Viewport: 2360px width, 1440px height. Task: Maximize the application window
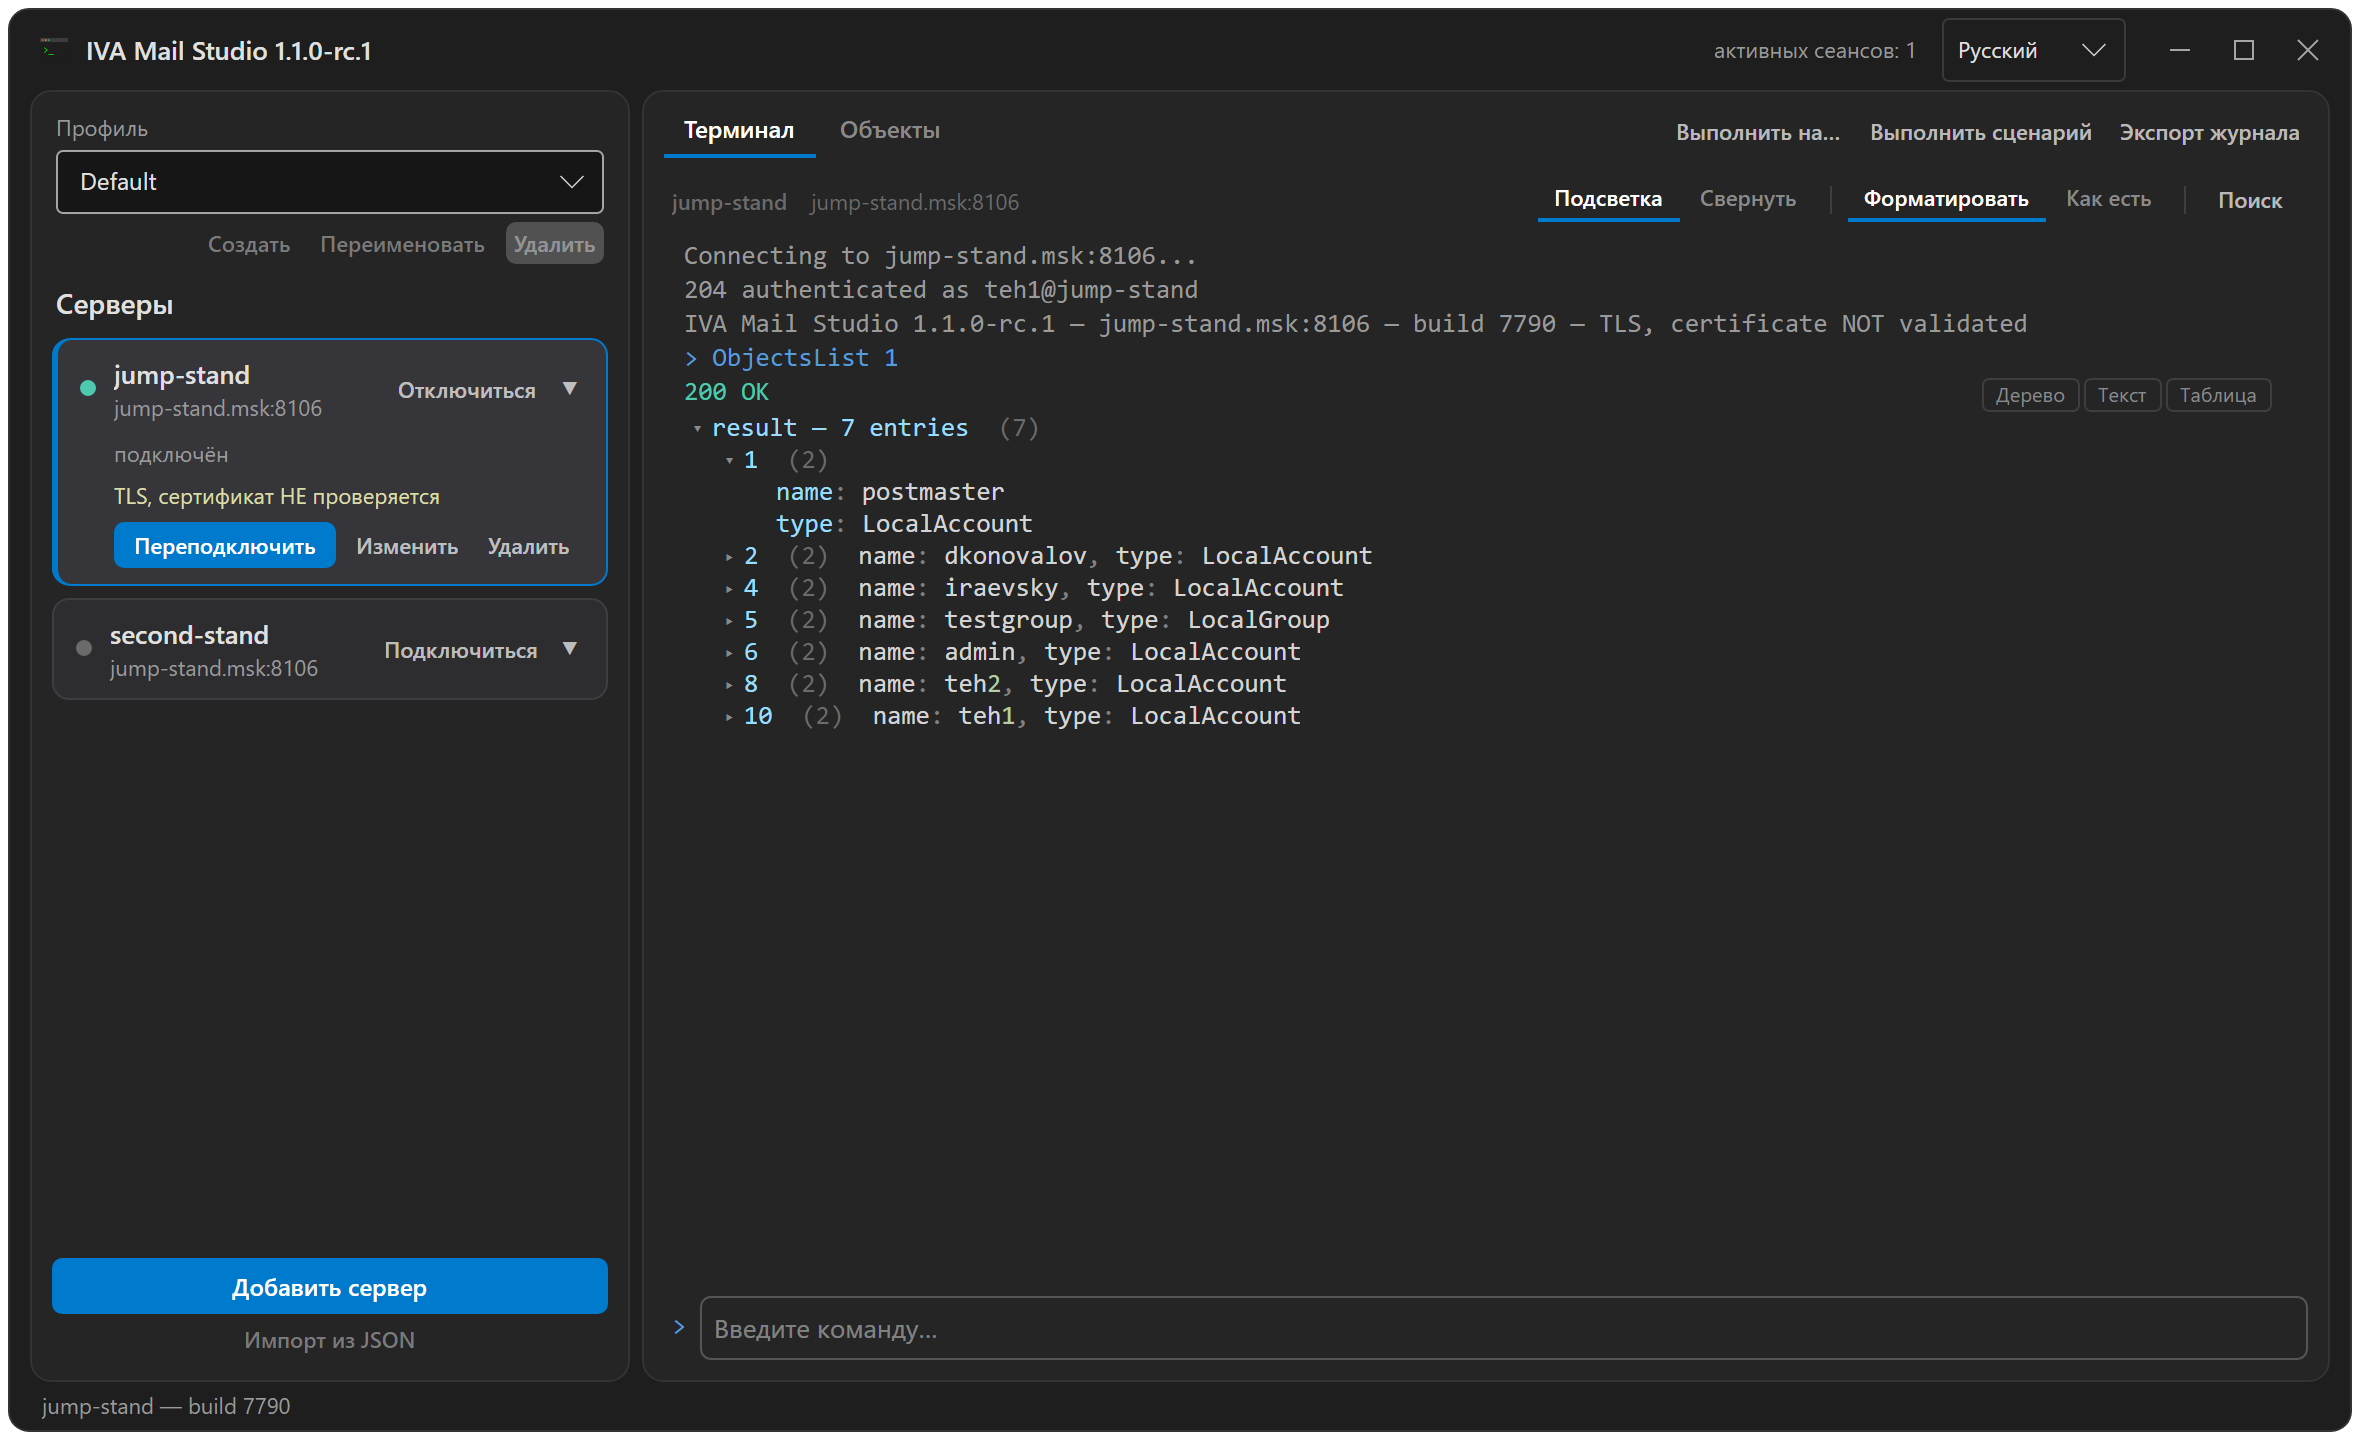click(2244, 50)
